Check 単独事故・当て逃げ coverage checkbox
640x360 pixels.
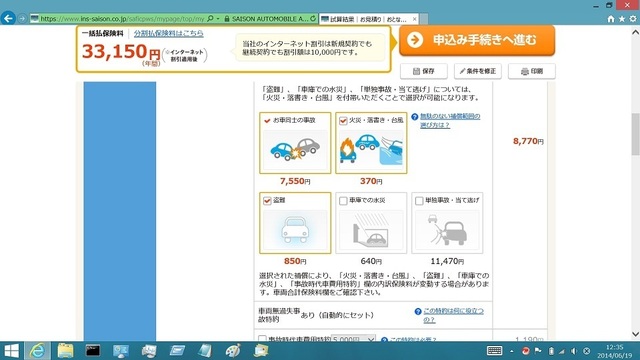point(419,201)
